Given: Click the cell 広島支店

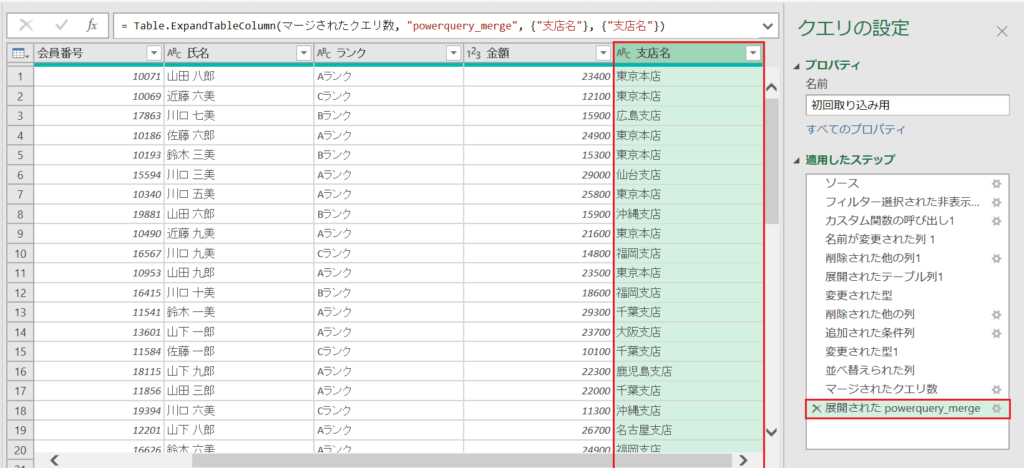Looking at the screenshot, I should tap(688, 116).
